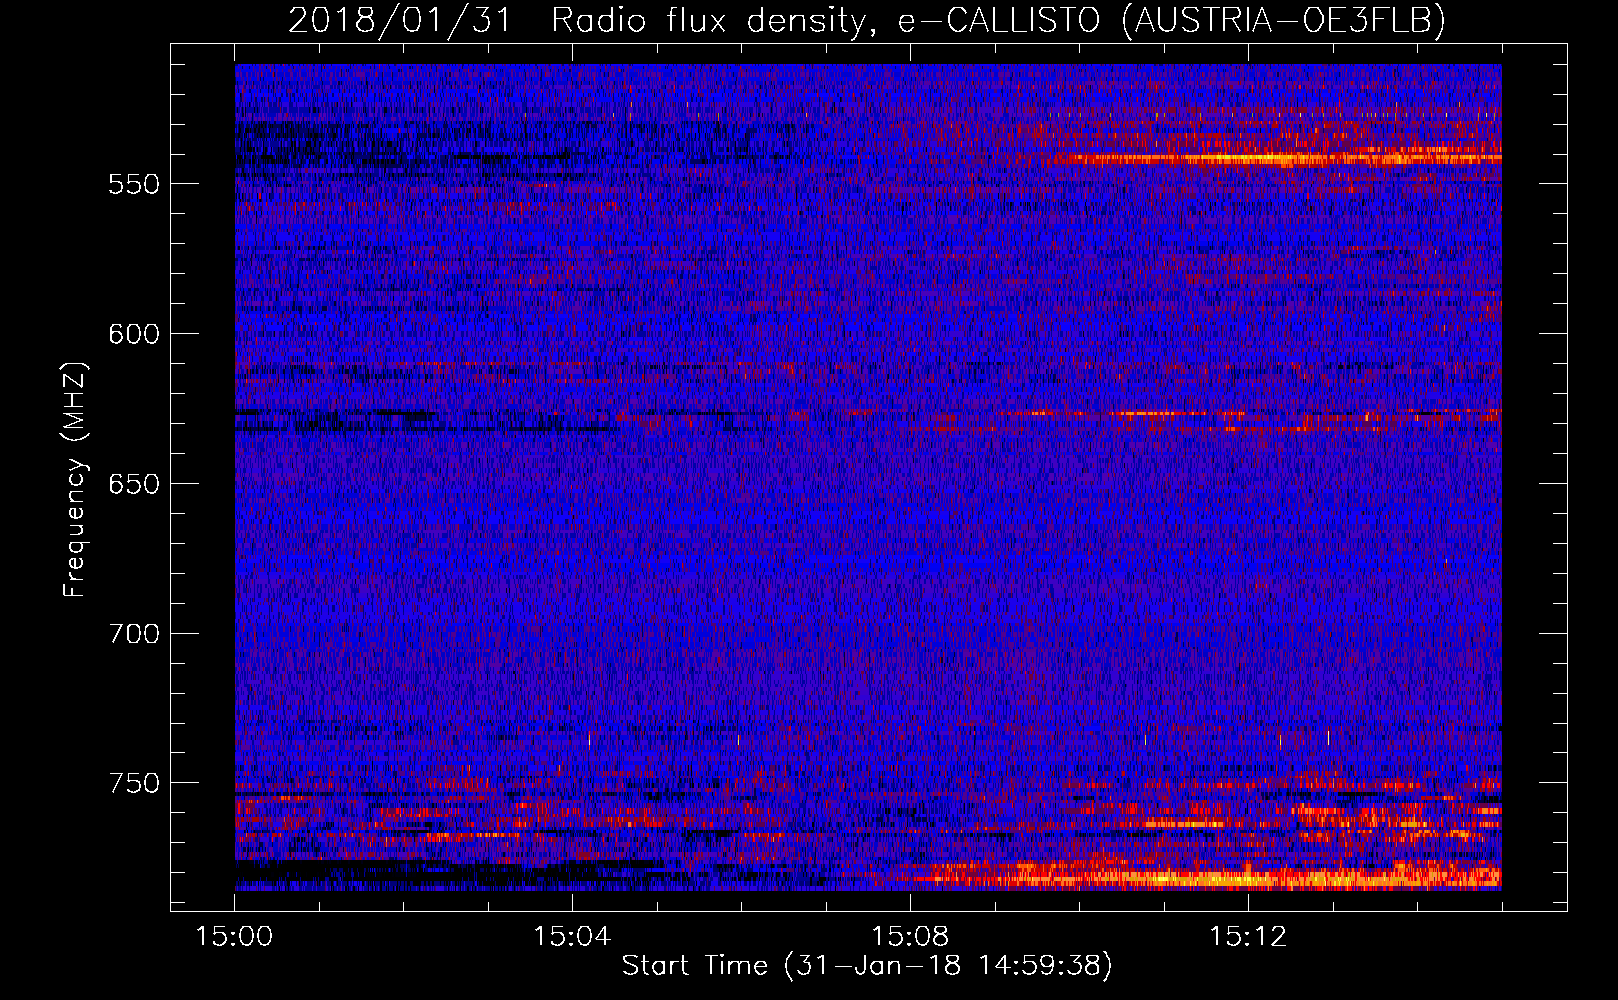Click the 700 frequency tick label
Viewport: 1618px width, 1000px height.
133,634
